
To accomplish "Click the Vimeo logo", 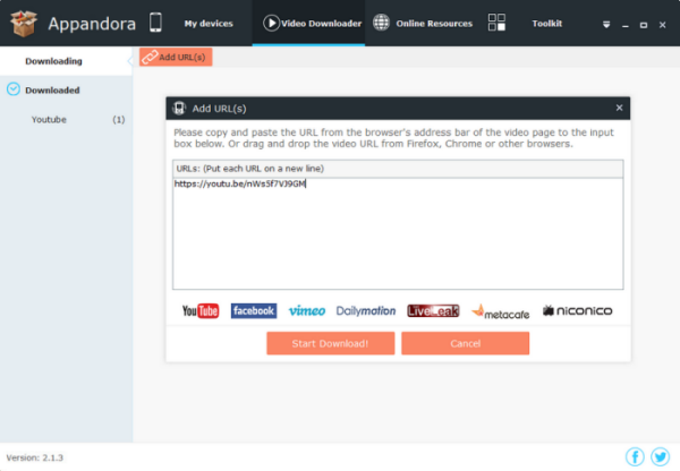I will pyautogui.click(x=307, y=311).
